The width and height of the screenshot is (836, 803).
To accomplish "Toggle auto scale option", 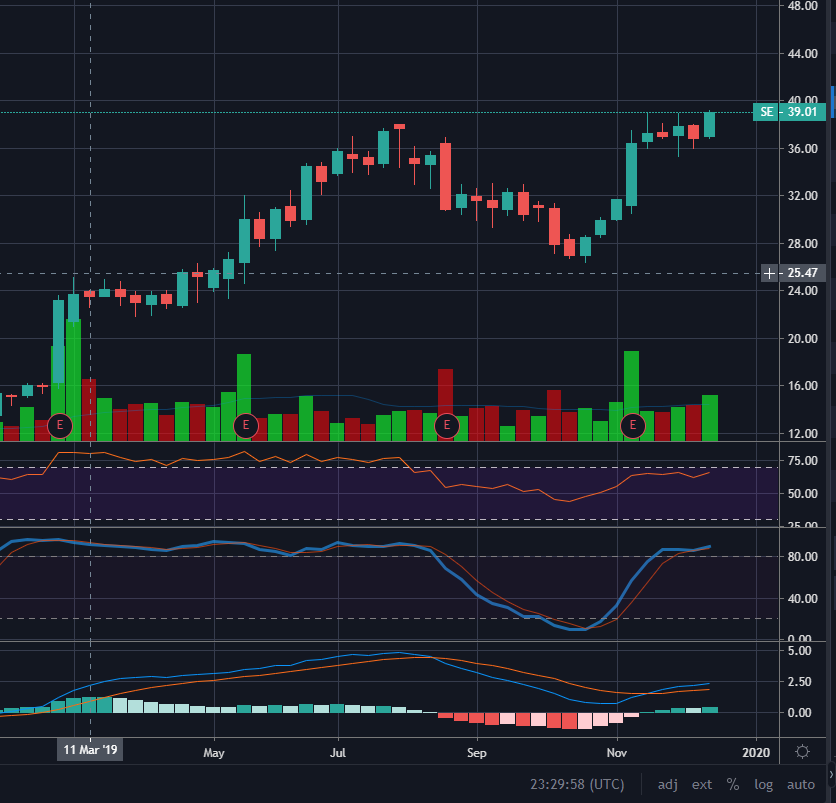I will [801, 785].
